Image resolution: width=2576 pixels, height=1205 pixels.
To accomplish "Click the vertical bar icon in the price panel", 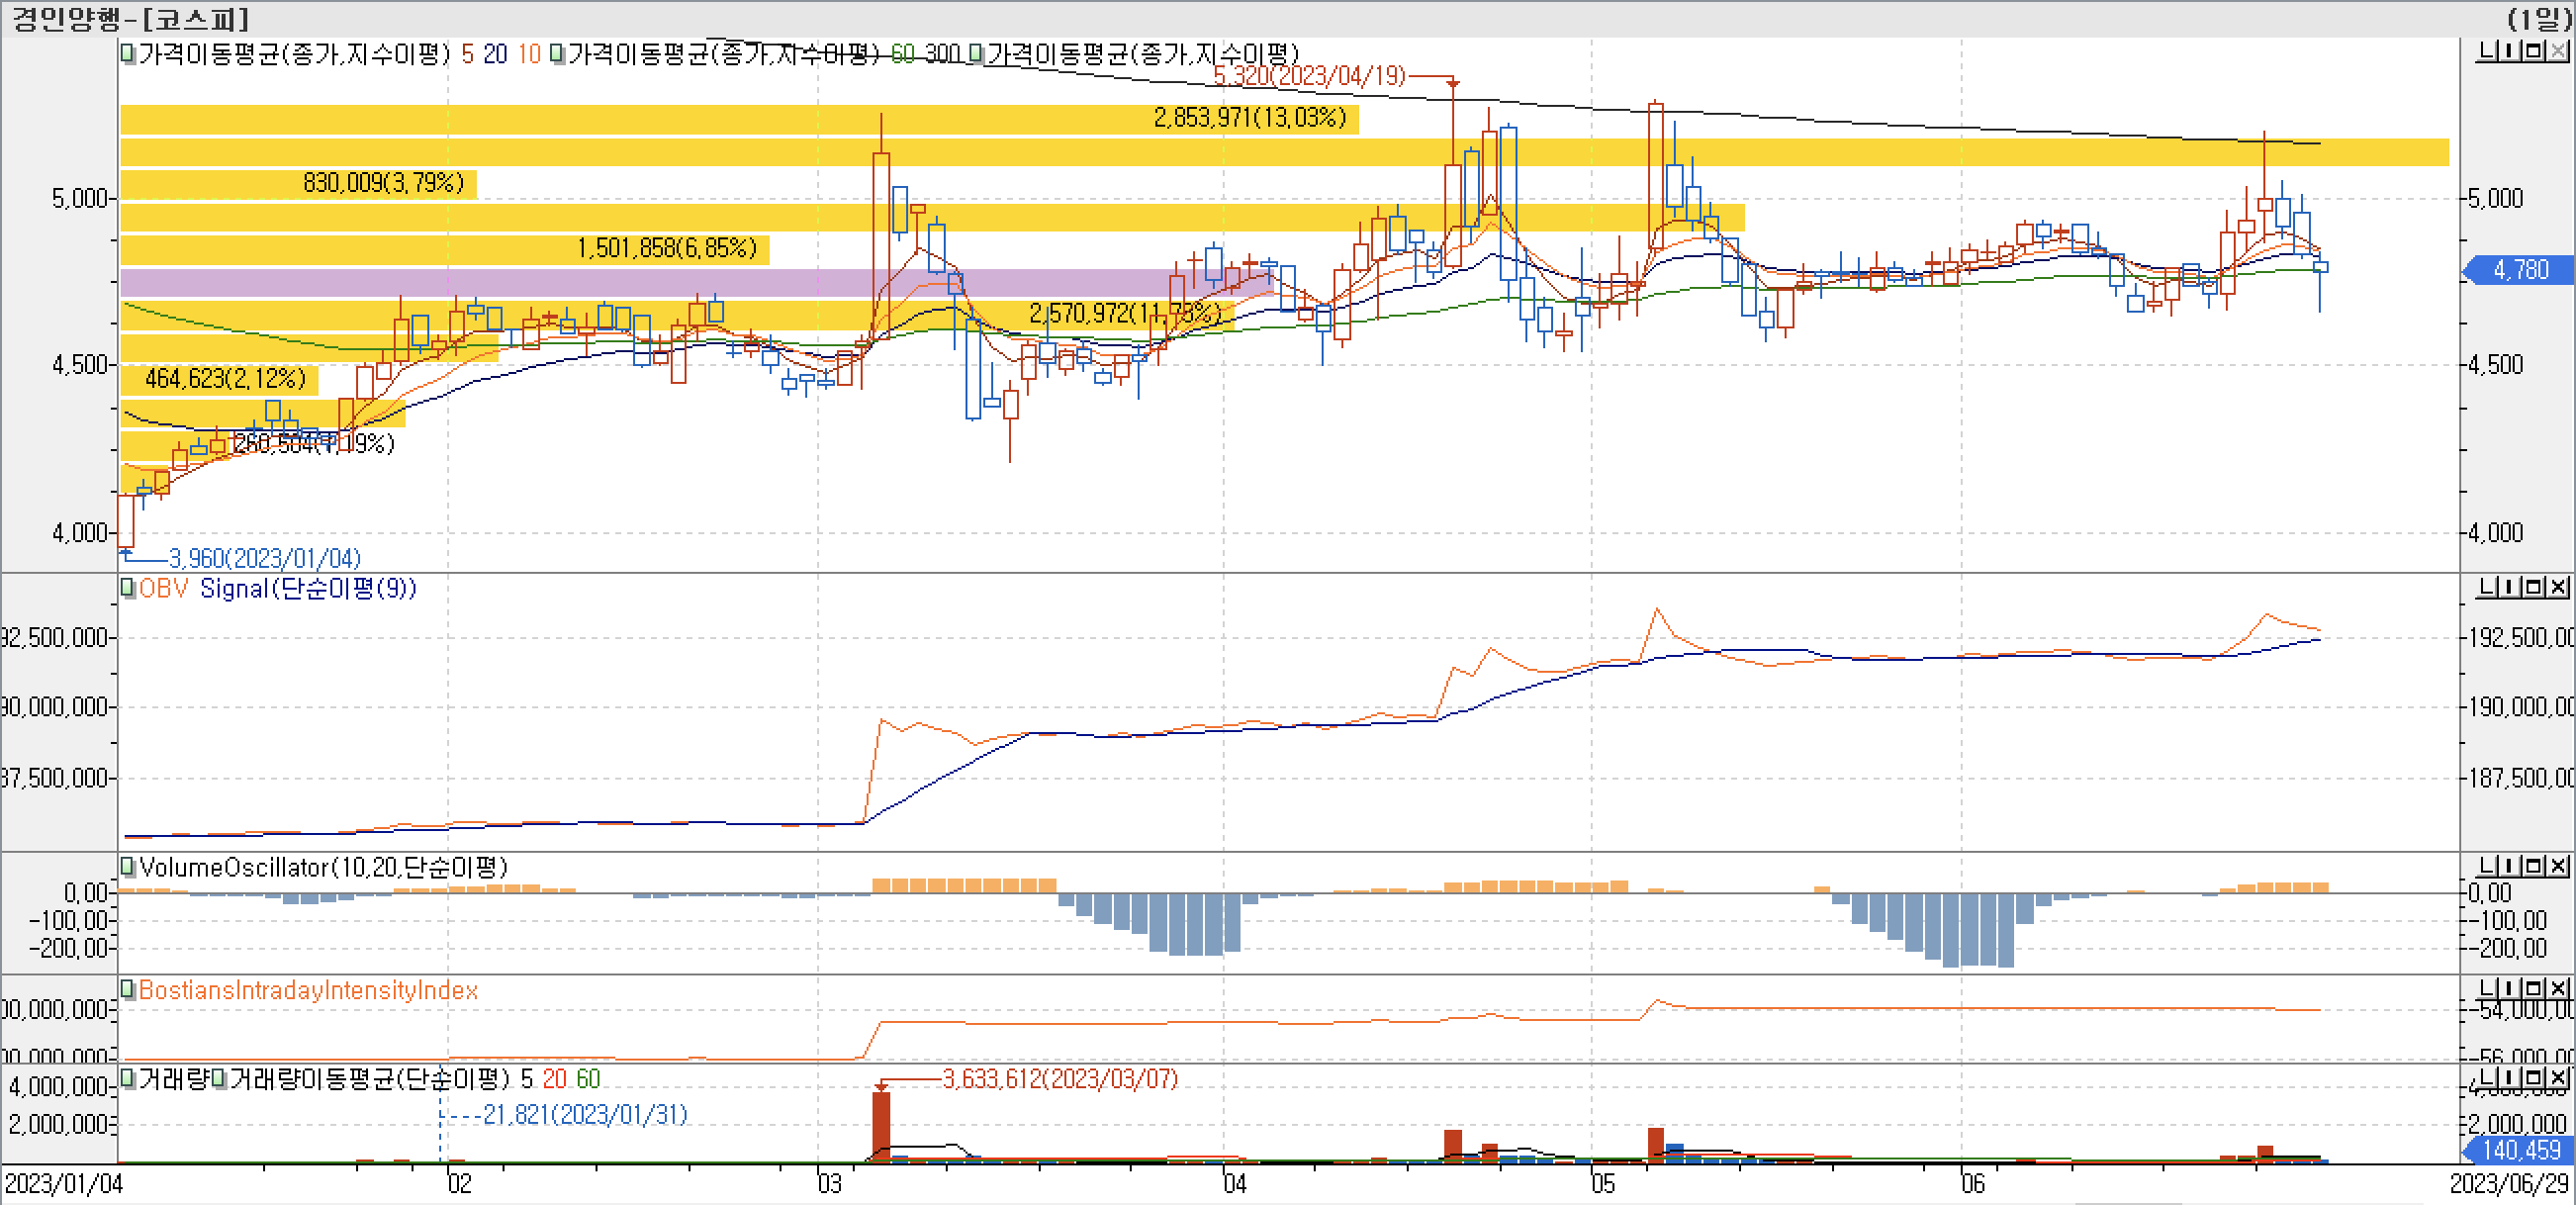I will (2511, 51).
